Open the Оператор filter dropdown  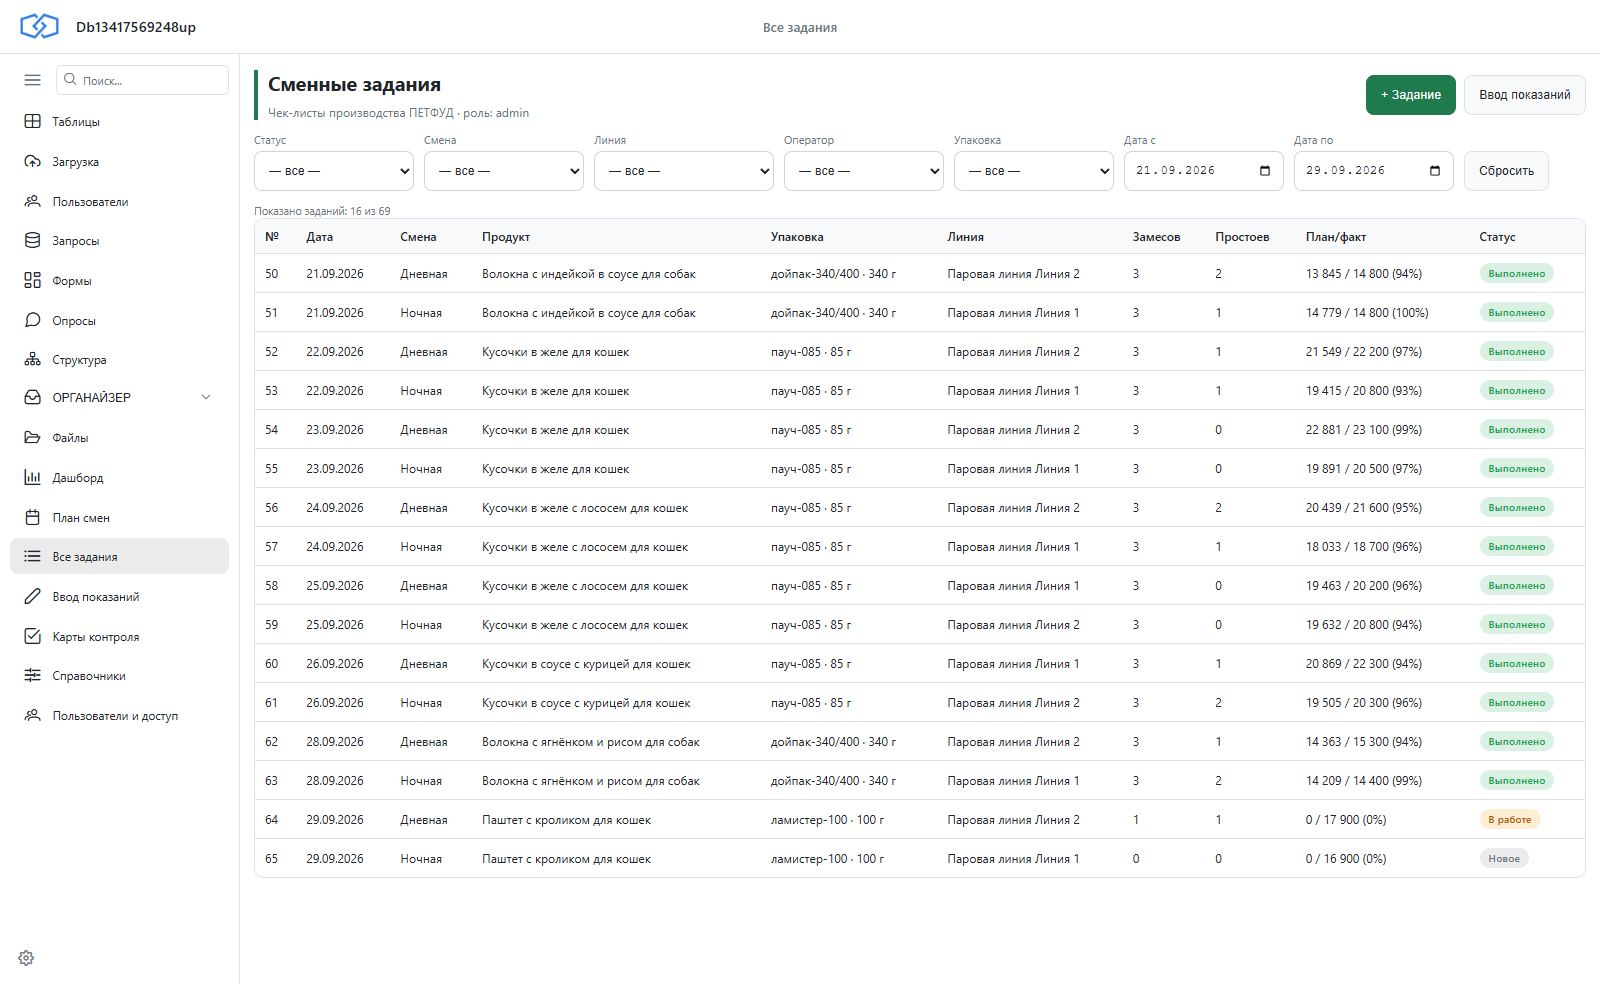864,171
